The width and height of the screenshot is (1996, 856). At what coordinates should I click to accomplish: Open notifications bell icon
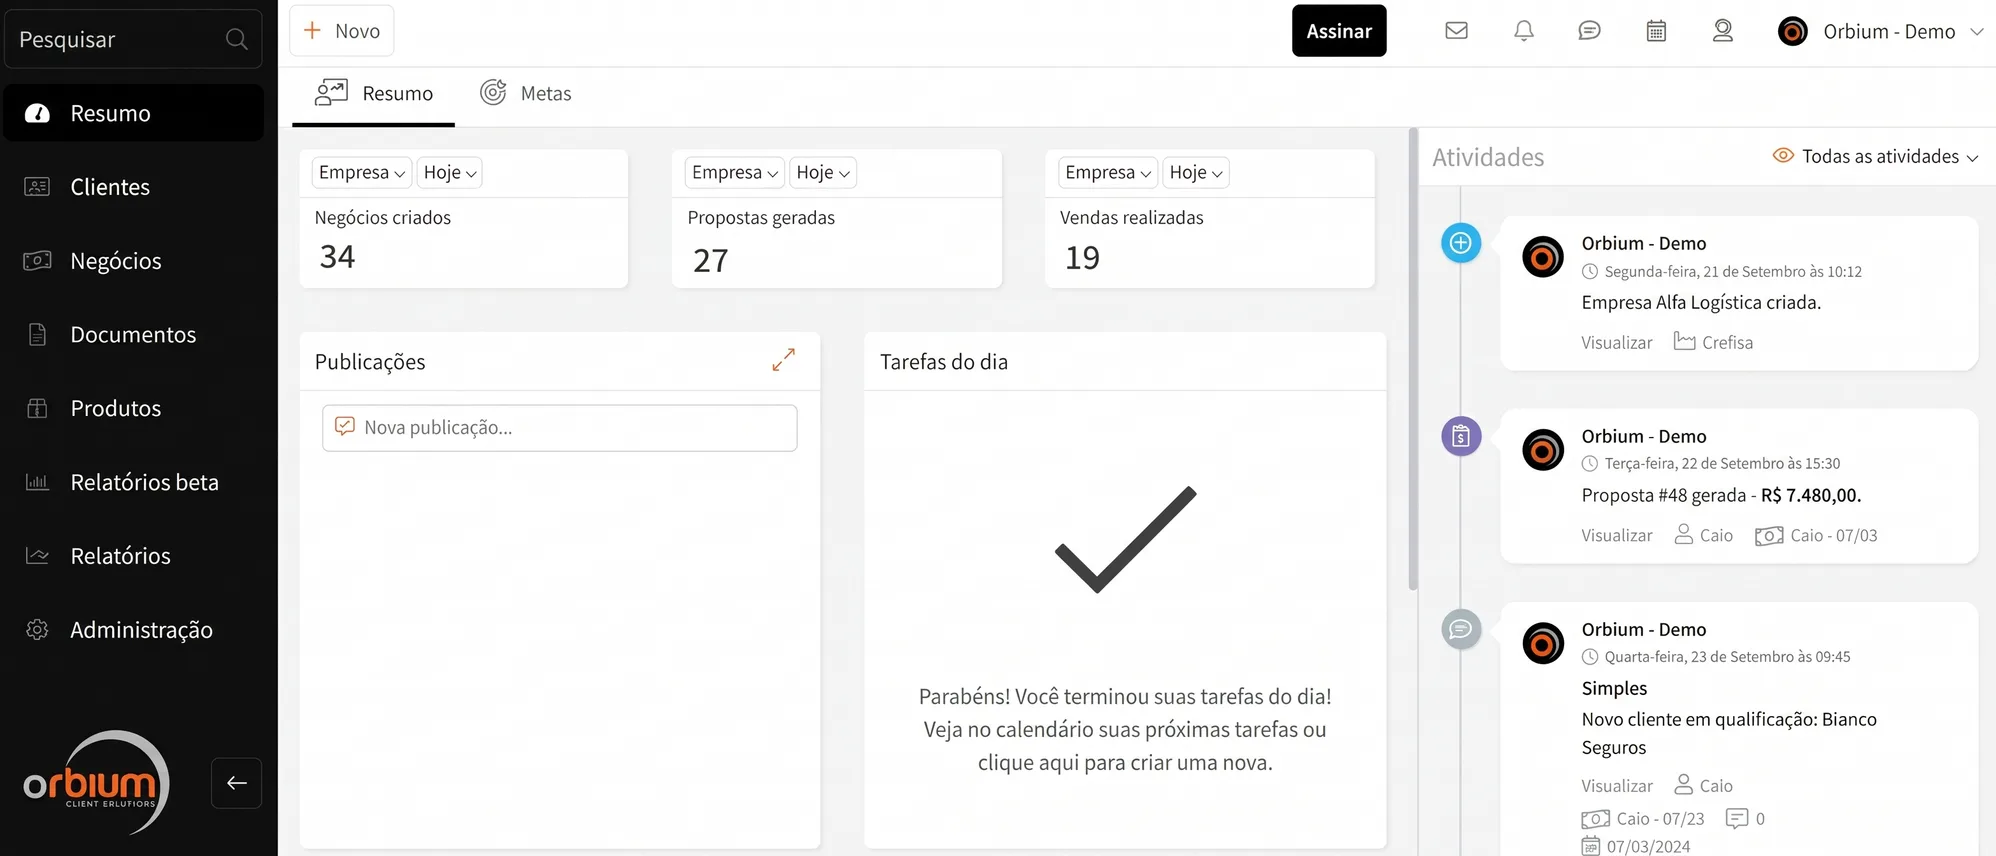(x=1523, y=31)
